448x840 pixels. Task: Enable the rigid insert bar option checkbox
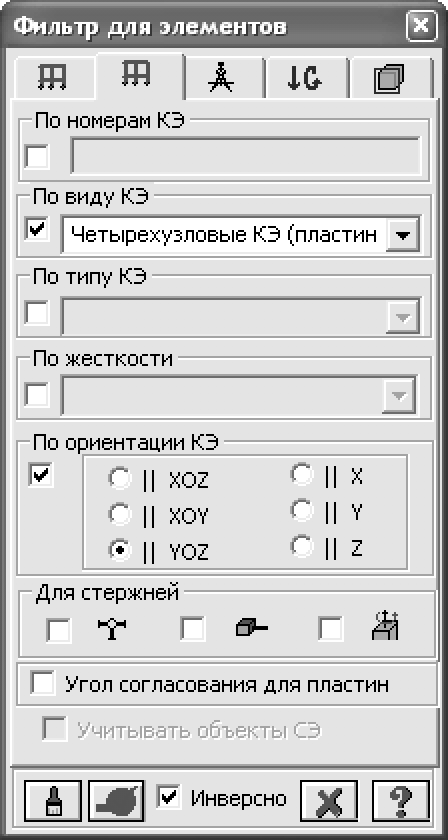pos(193,628)
